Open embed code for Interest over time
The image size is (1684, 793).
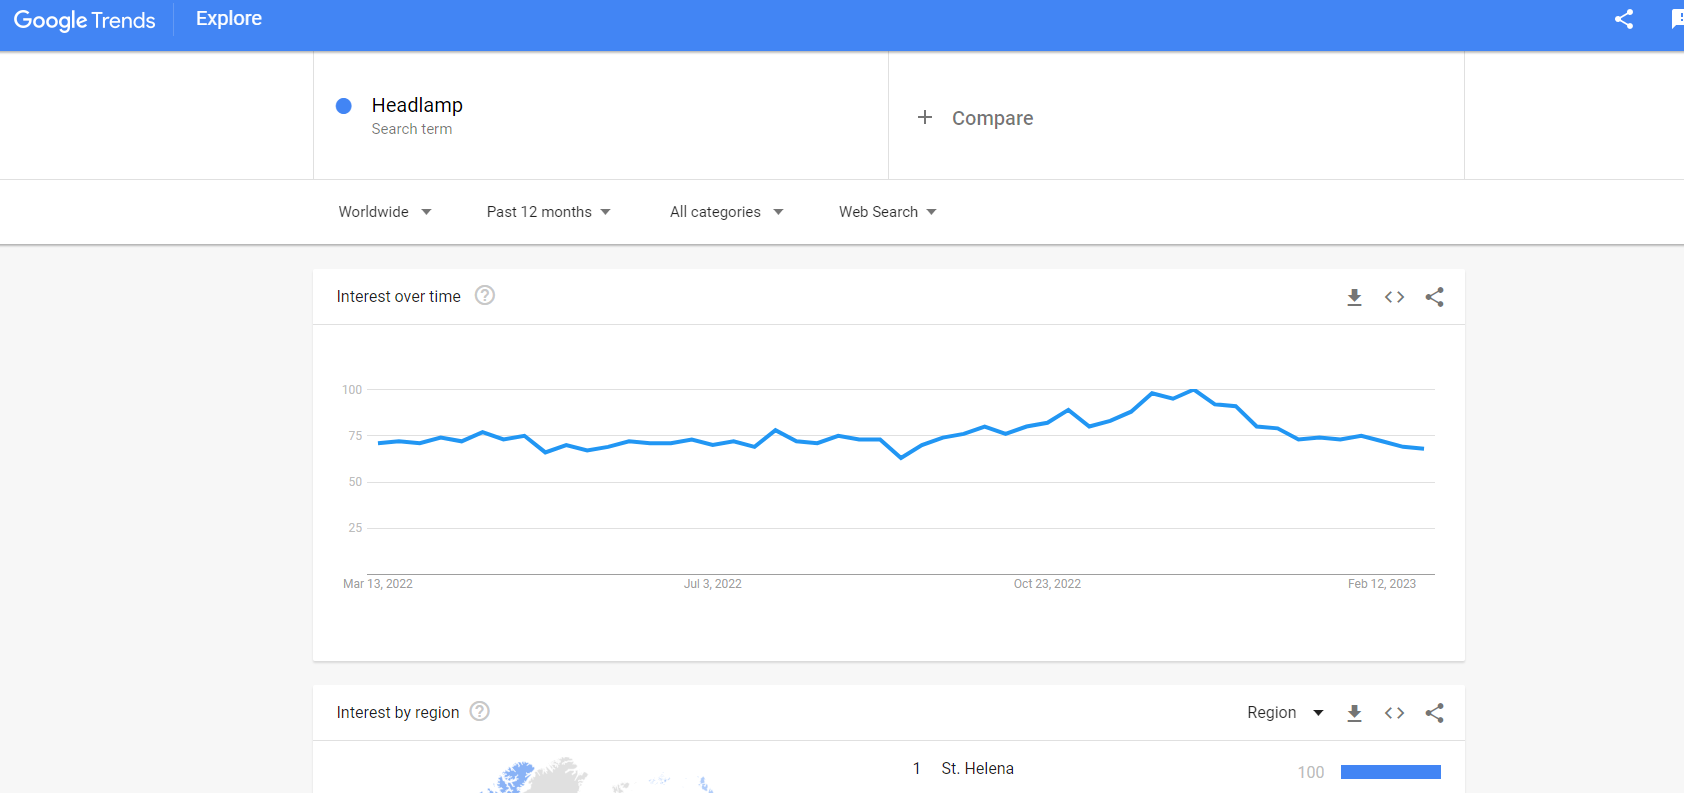pos(1394,297)
